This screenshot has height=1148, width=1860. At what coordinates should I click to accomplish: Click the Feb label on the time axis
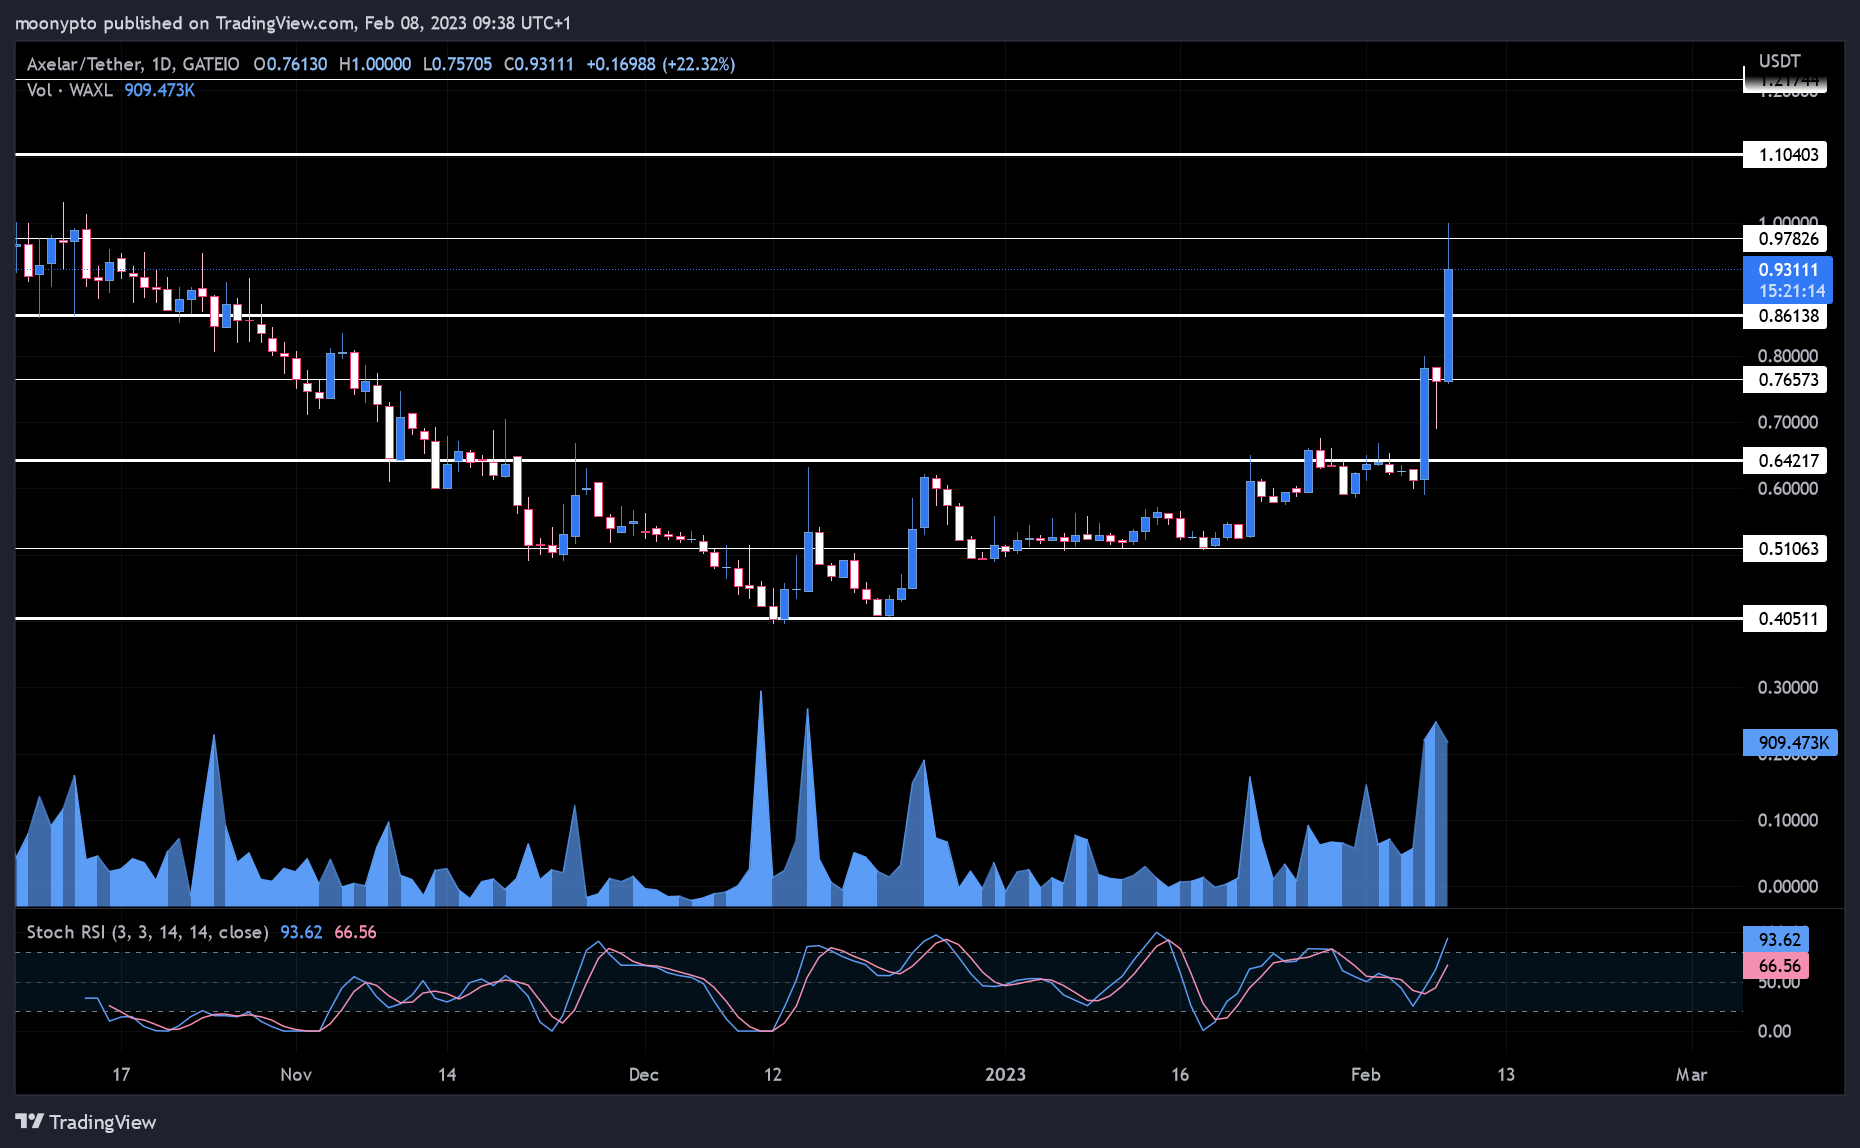click(1366, 1075)
